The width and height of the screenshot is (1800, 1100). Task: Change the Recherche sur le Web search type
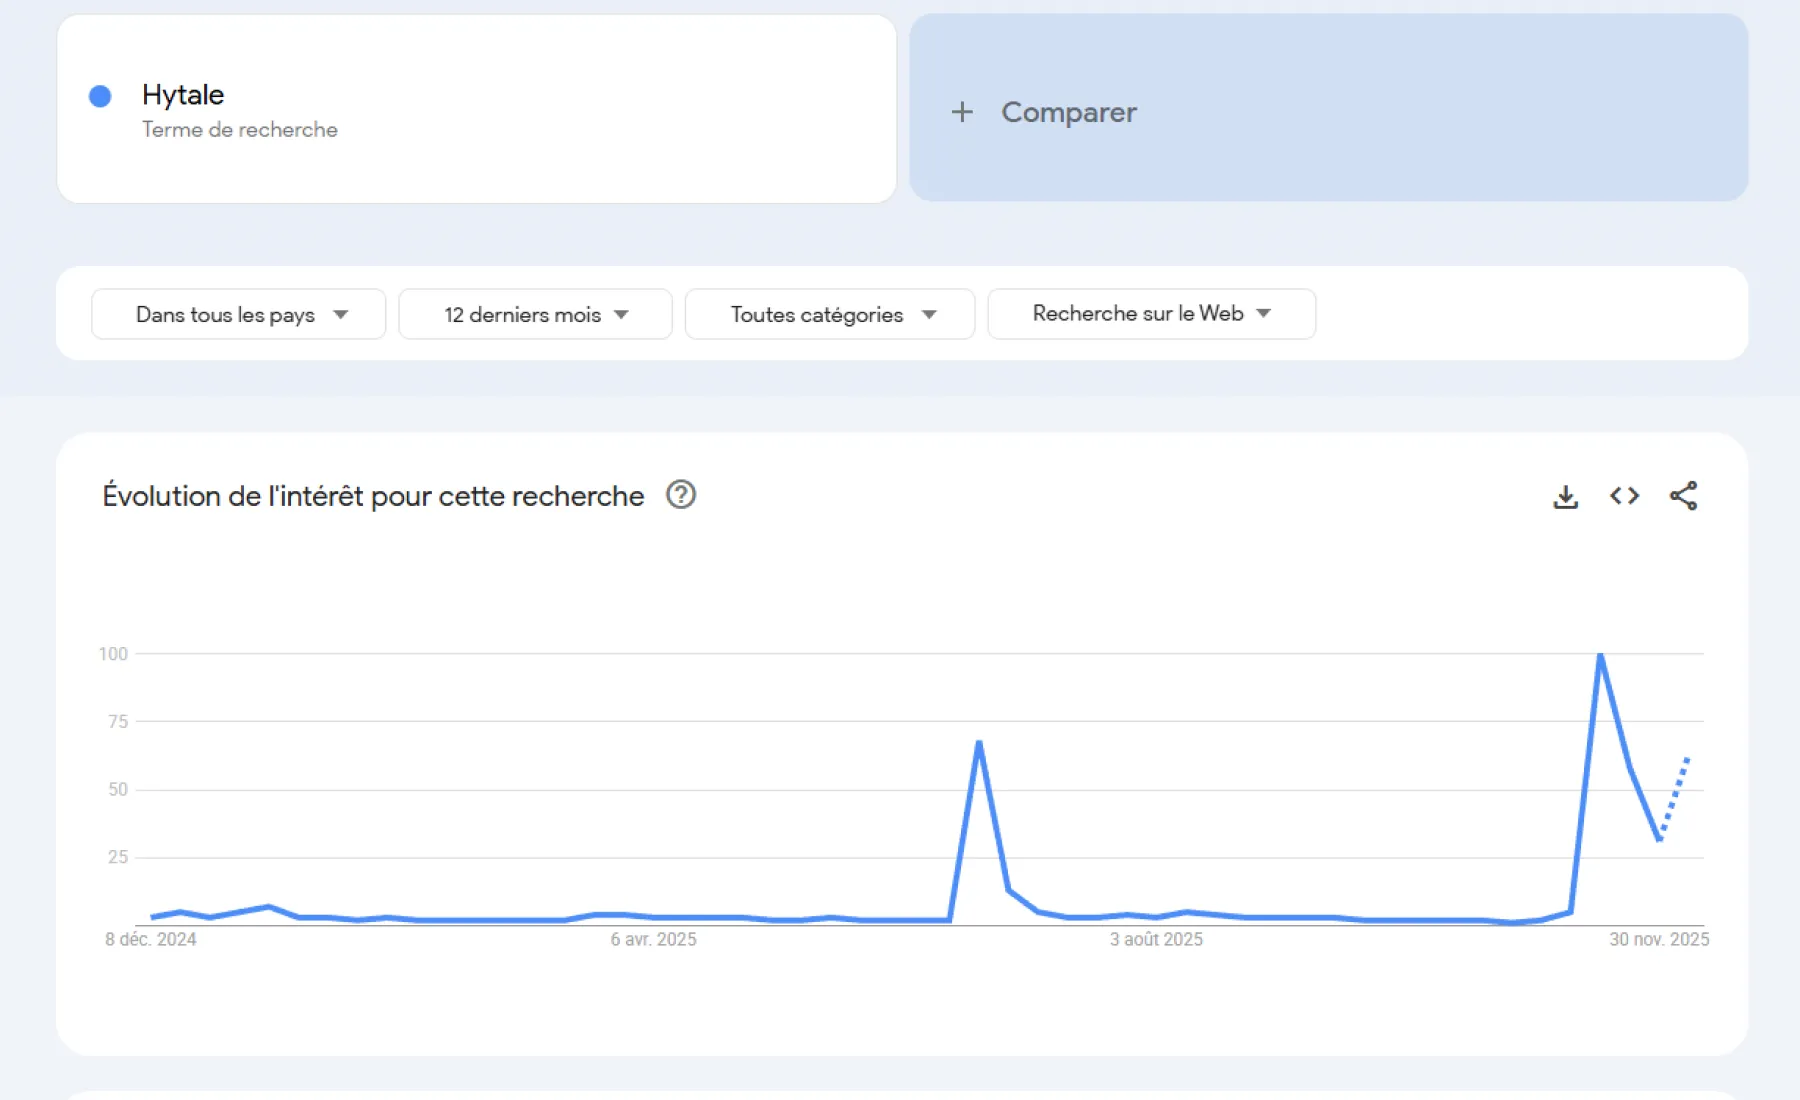tap(1150, 314)
